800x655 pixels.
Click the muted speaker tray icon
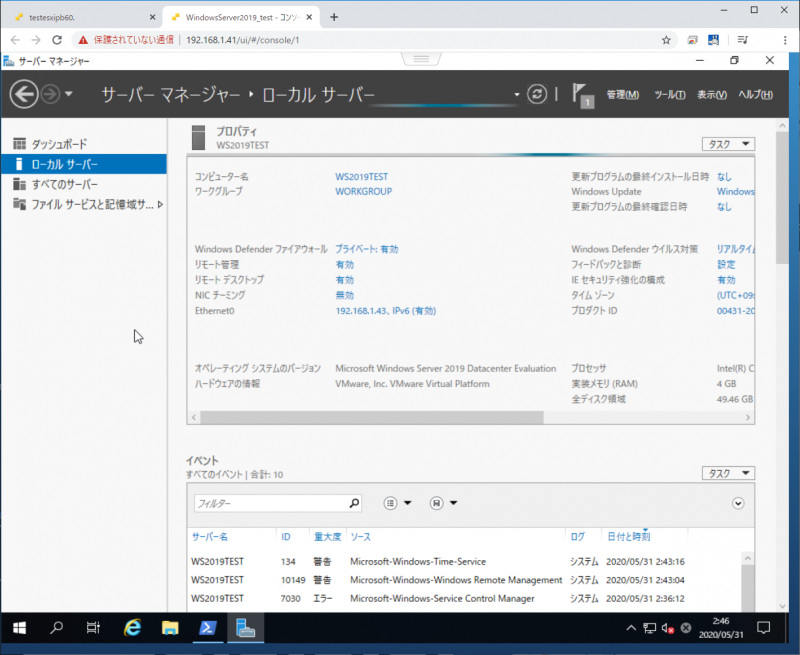pyautogui.click(x=668, y=628)
